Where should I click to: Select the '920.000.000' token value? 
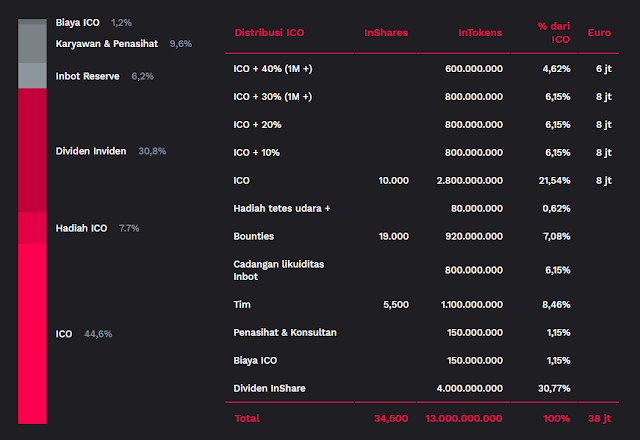[474, 236]
